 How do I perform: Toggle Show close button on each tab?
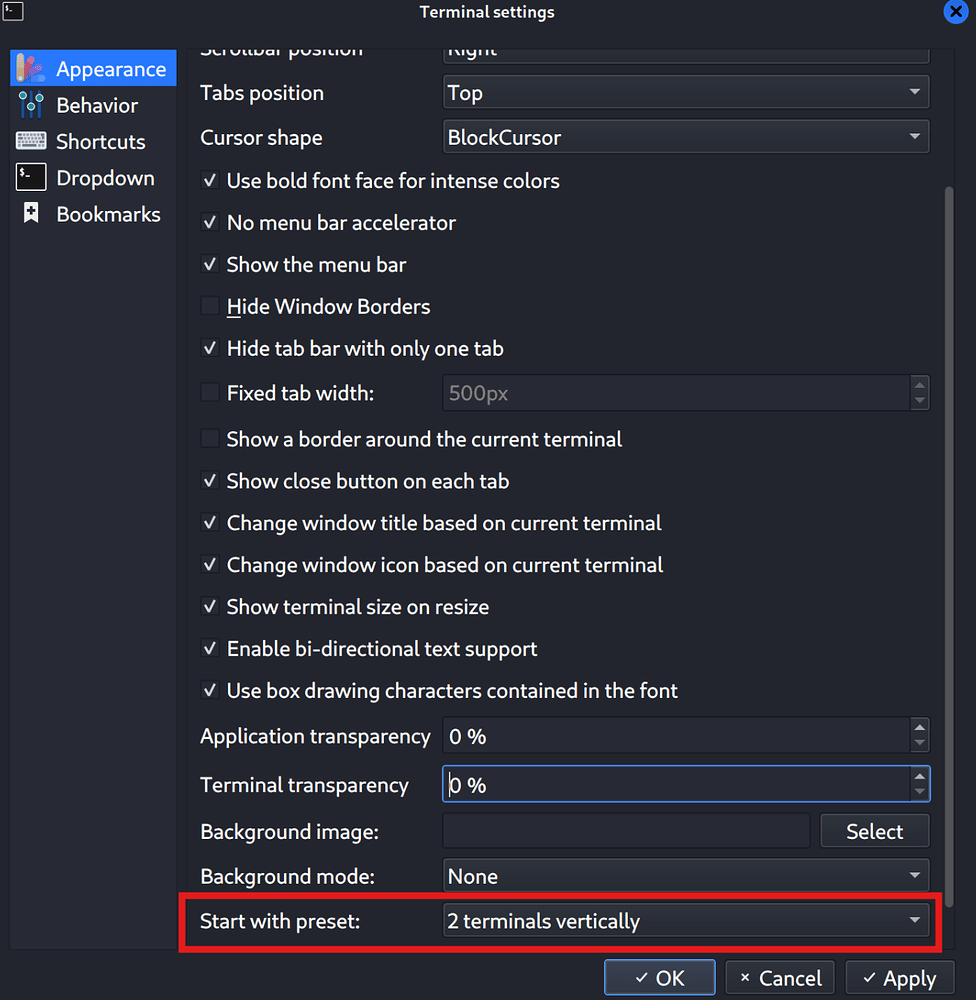pos(210,481)
